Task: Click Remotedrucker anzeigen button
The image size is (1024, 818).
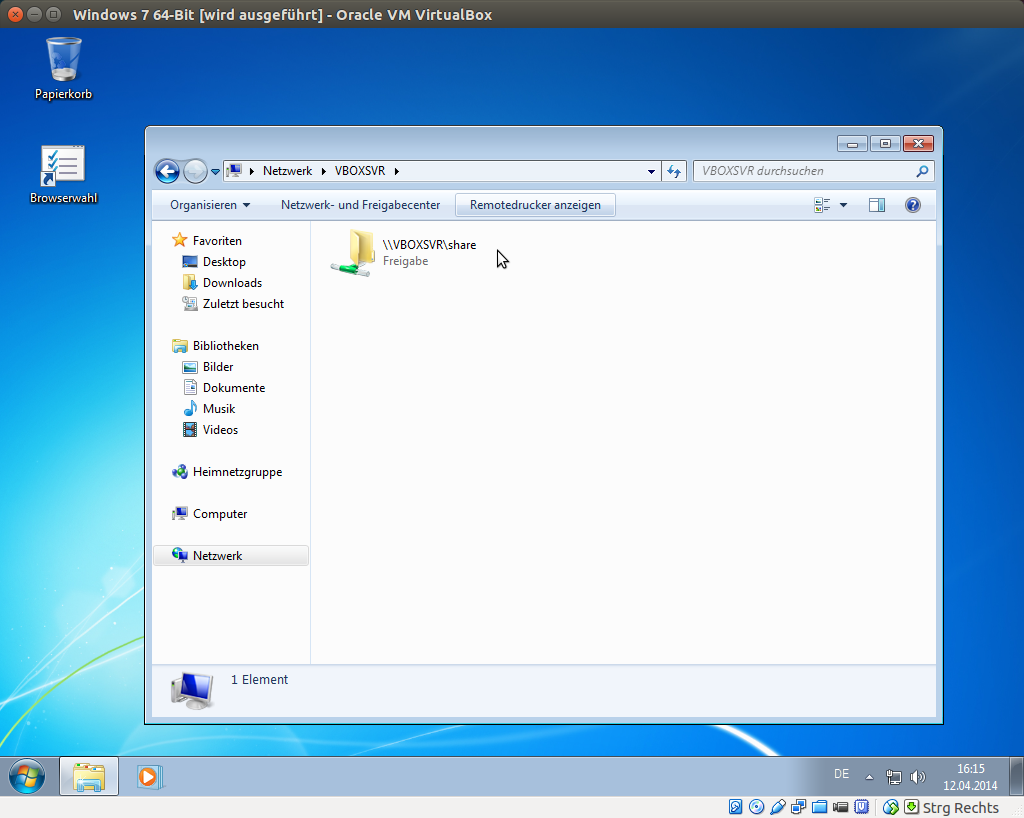Action: [535, 205]
